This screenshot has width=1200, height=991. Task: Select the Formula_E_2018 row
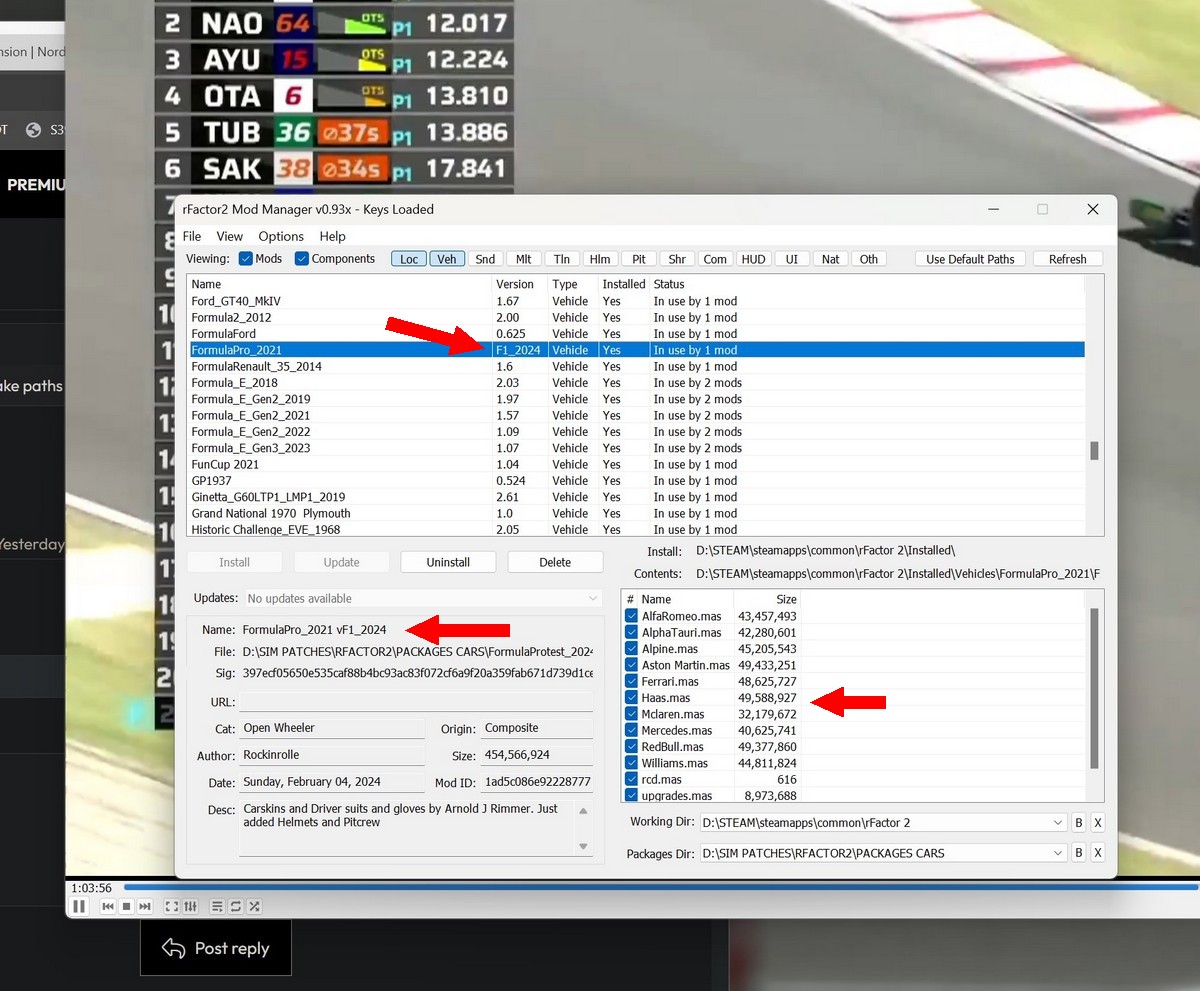(637, 383)
